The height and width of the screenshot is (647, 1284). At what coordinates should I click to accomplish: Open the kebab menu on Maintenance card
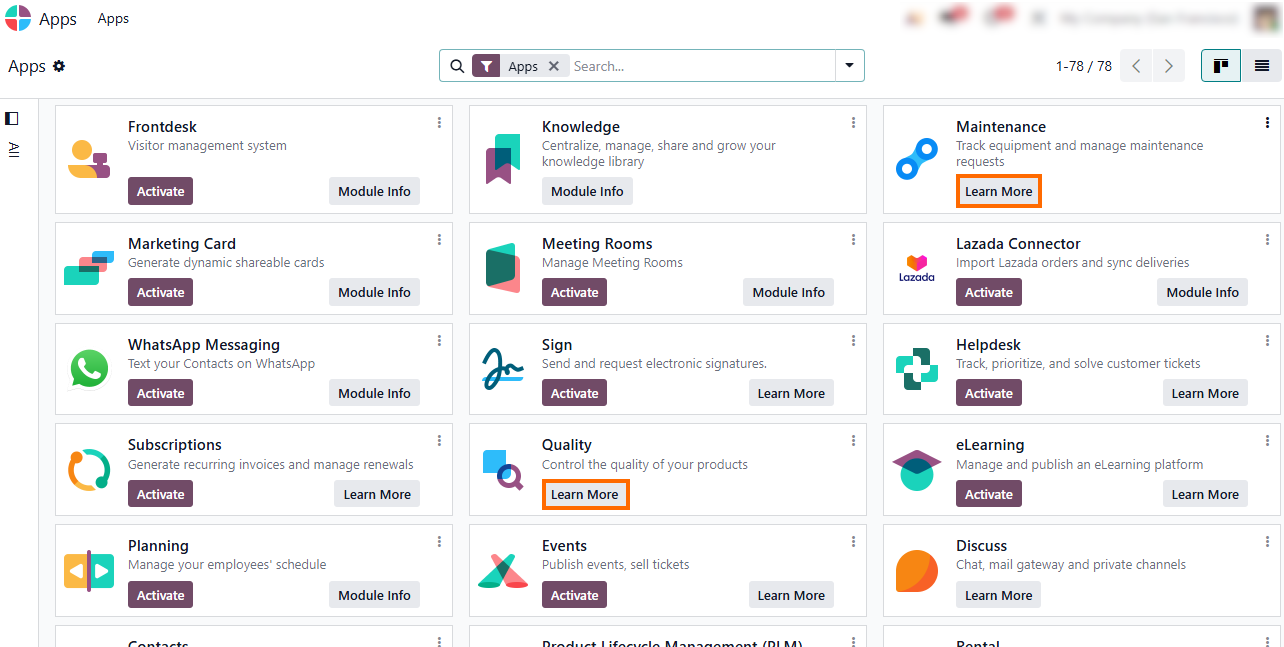pos(1267,123)
